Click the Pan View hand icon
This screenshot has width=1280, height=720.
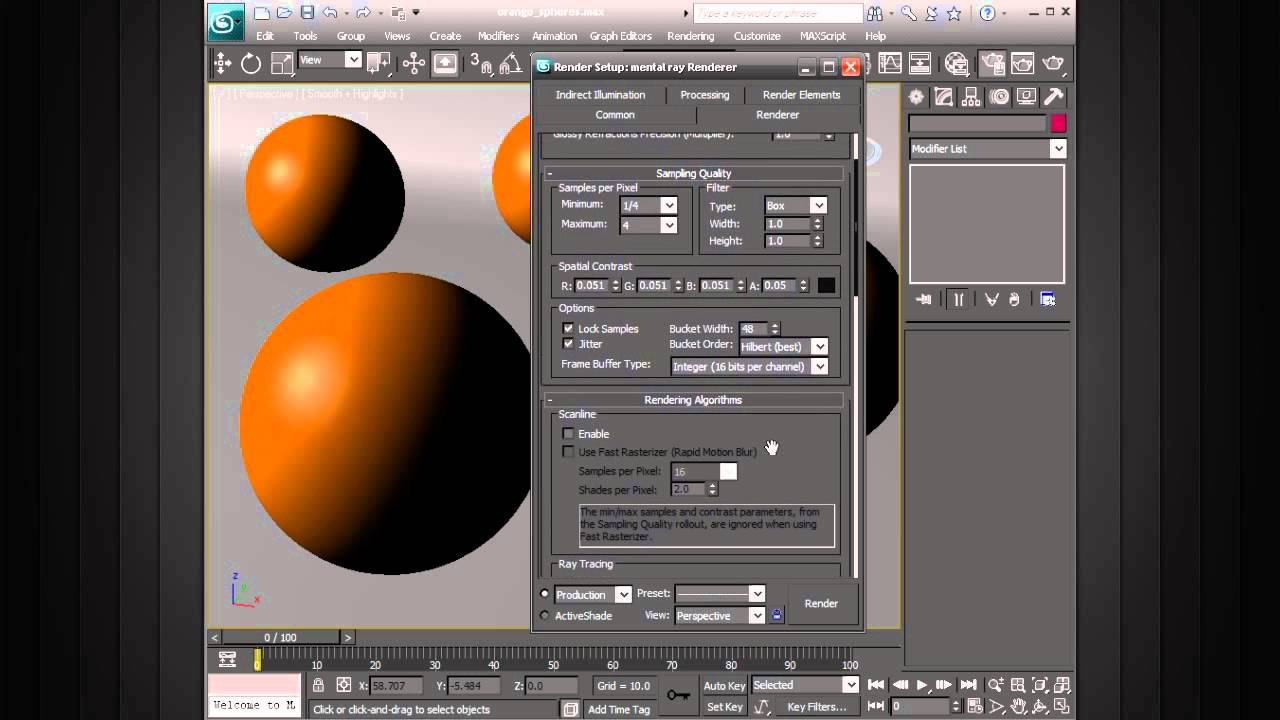coord(1018,706)
